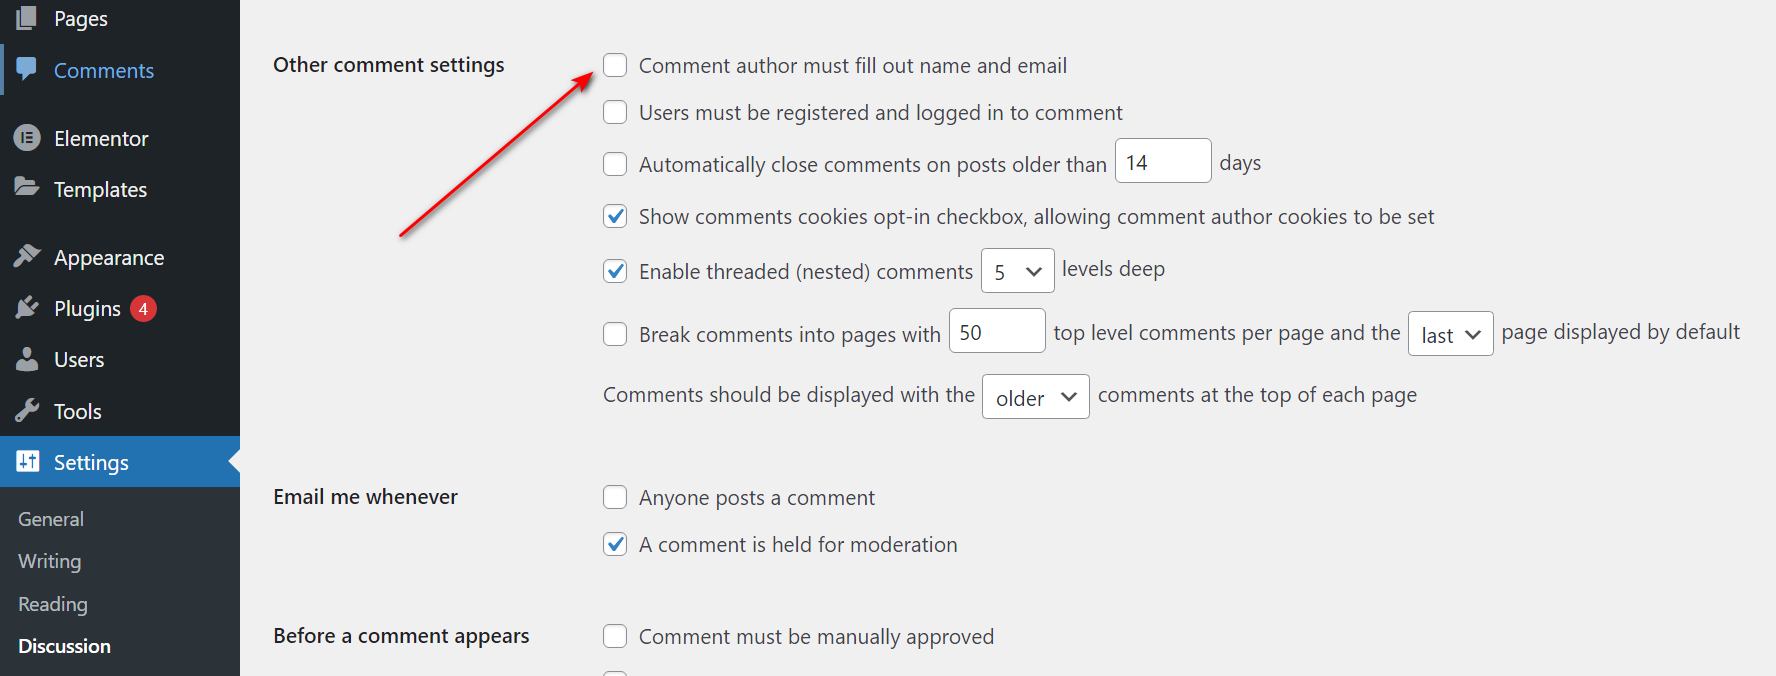Viewport: 1776px width, 676px height.
Task: Check users must be registered to comment
Action: click(615, 112)
